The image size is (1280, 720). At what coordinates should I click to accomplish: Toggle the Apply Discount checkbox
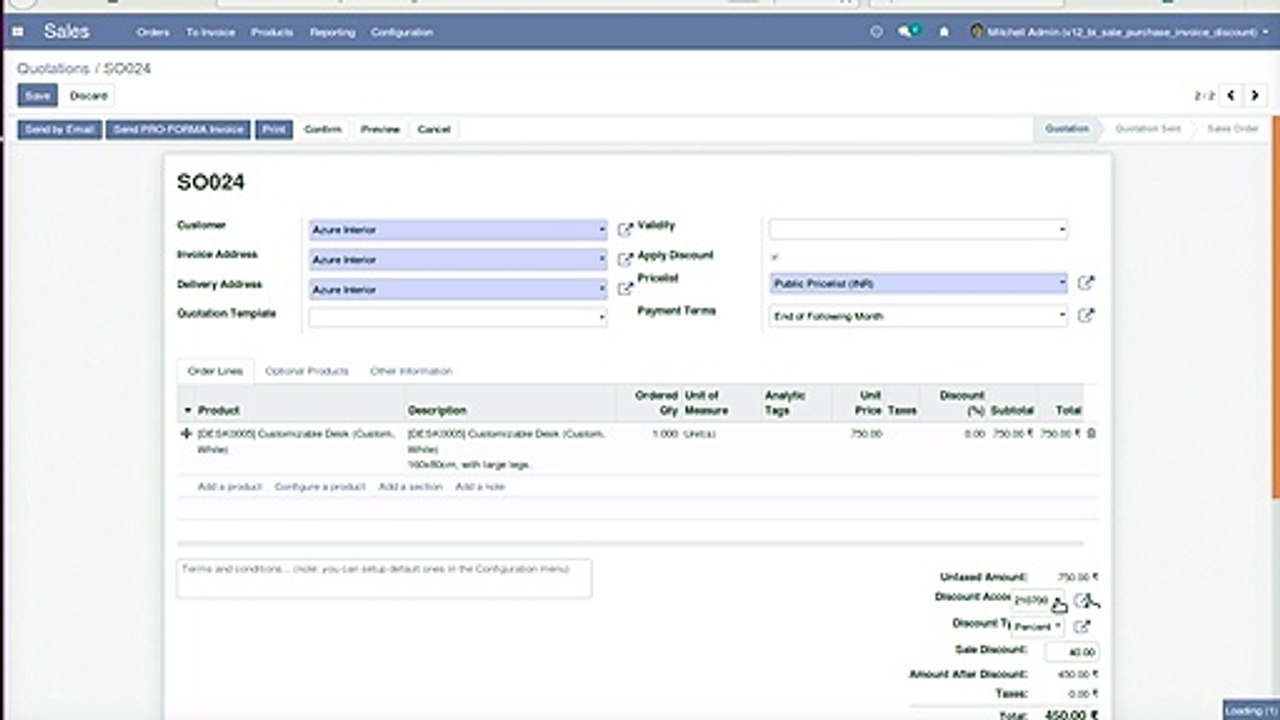775,256
